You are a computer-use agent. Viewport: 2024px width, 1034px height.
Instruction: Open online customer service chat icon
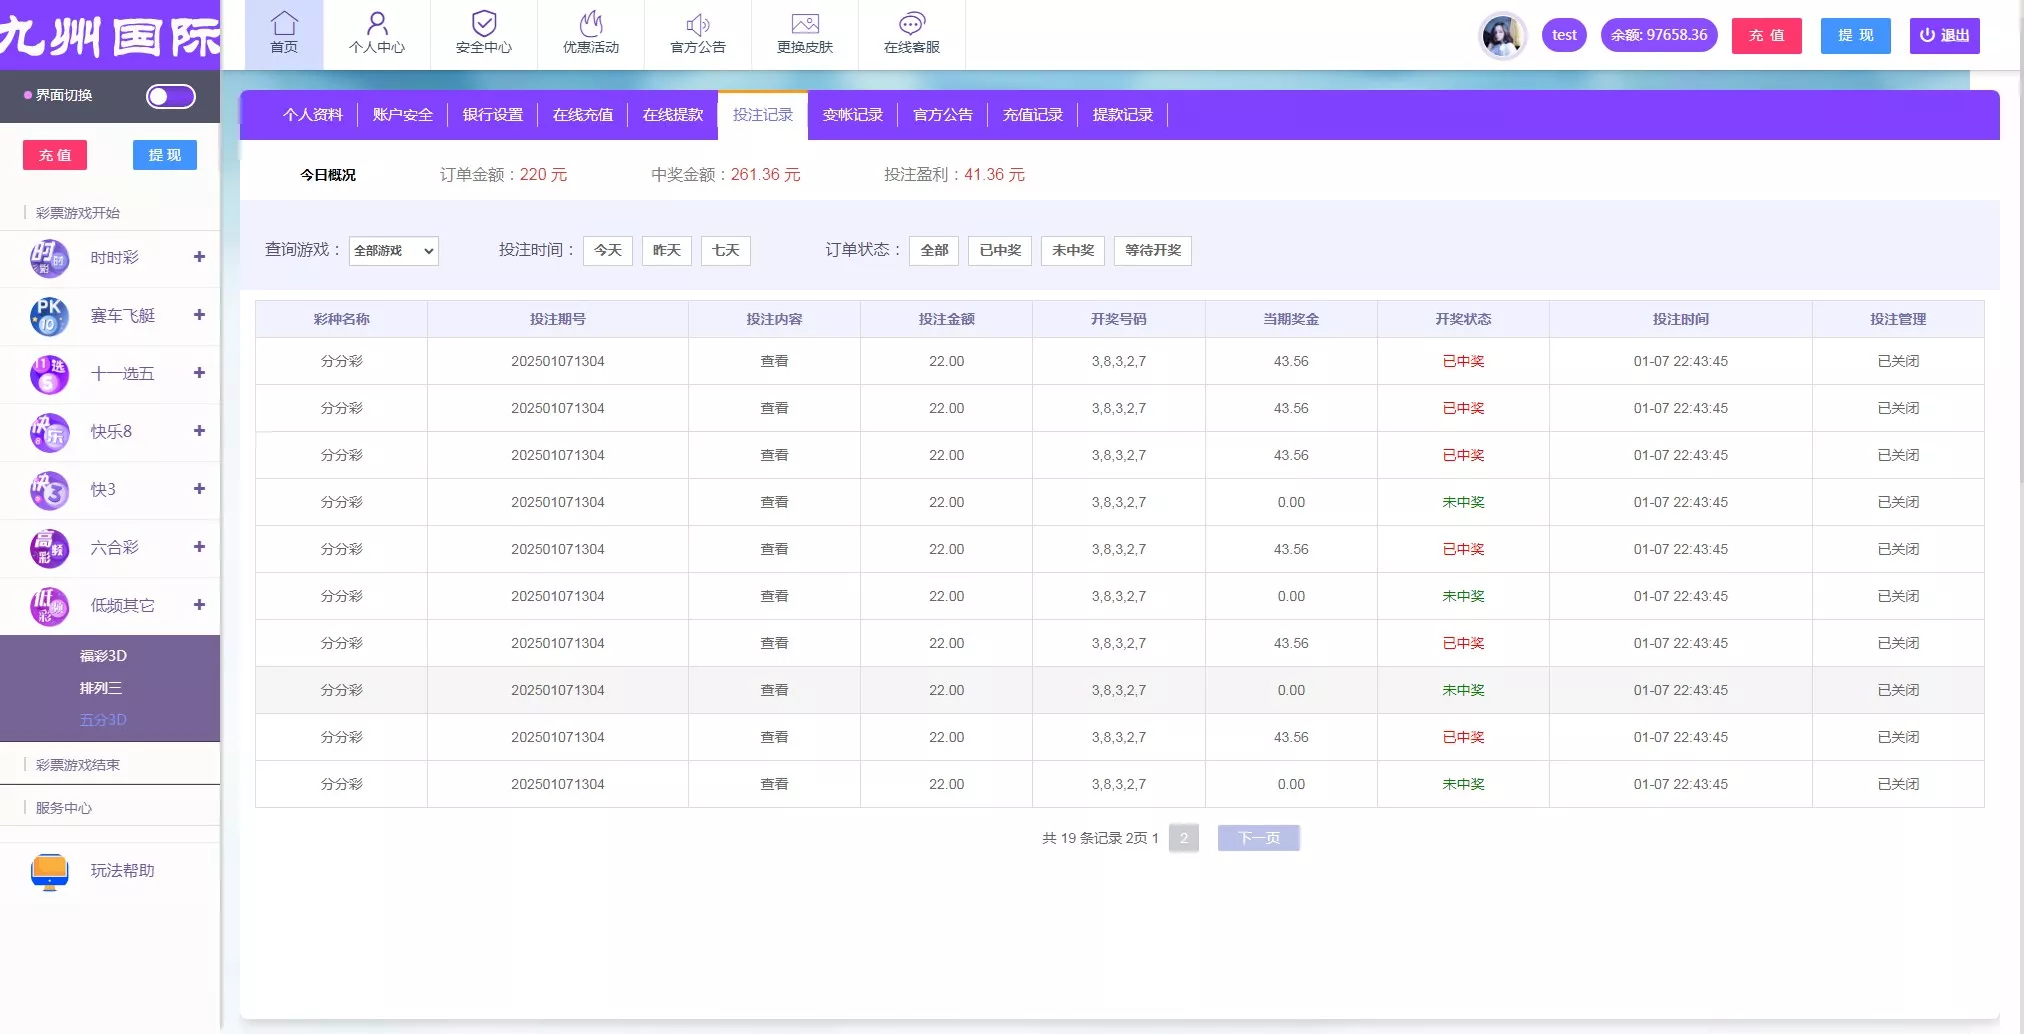(912, 23)
